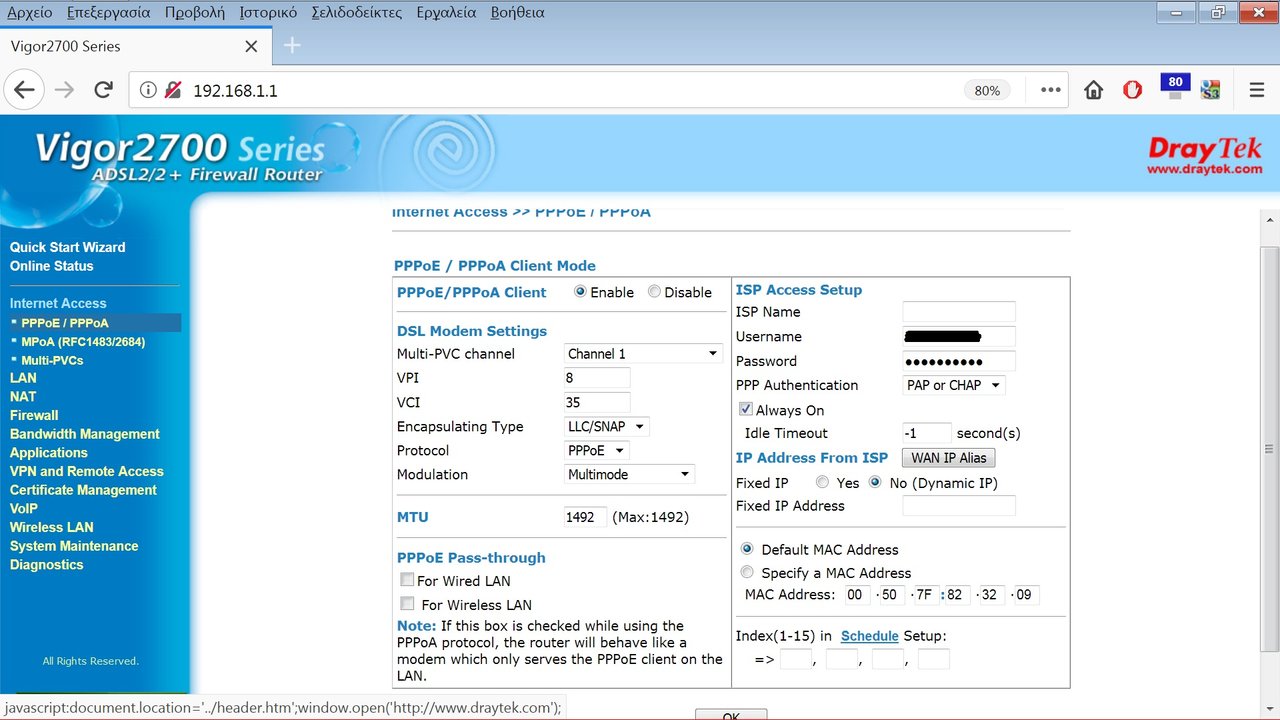1280x720 pixels.
Task: Open VPN and Remote Access in sidebar
Action: 87,471
